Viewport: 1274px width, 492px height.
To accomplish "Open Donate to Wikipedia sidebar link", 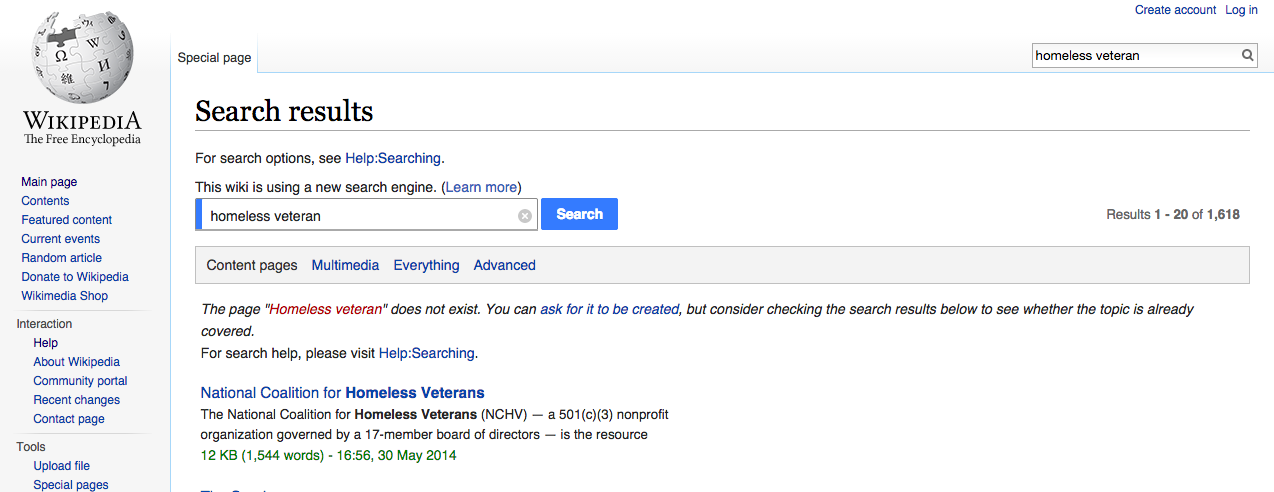I will coord(75,277).
